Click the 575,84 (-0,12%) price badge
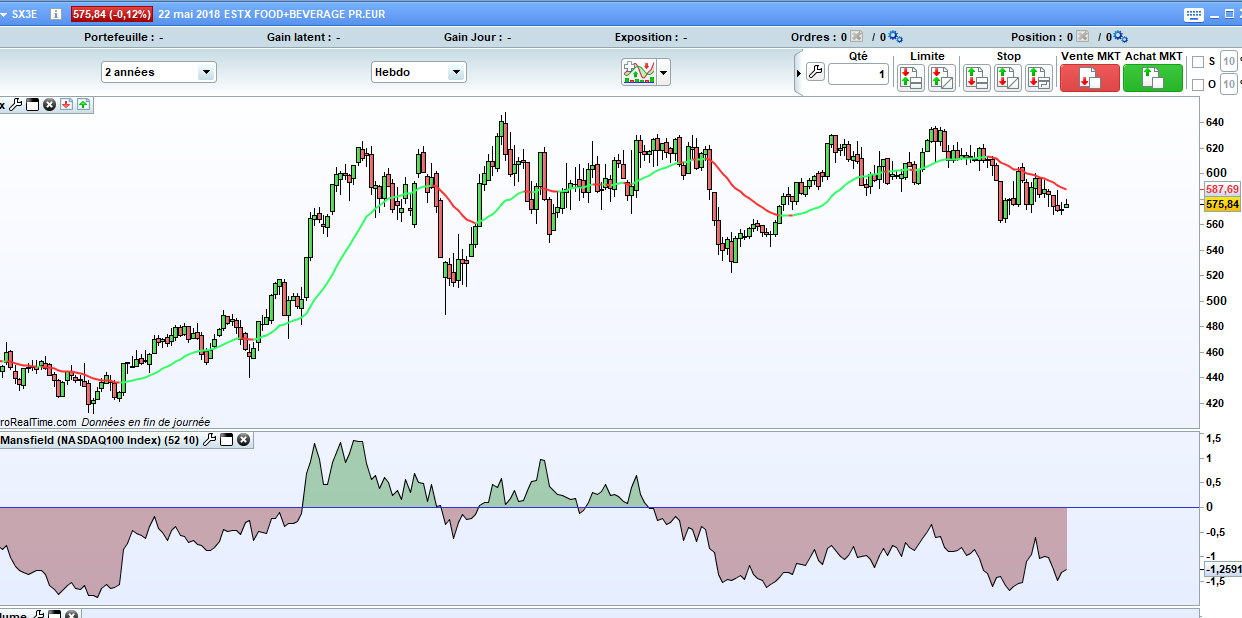1242x618 pixels. [x=111, y=14]
